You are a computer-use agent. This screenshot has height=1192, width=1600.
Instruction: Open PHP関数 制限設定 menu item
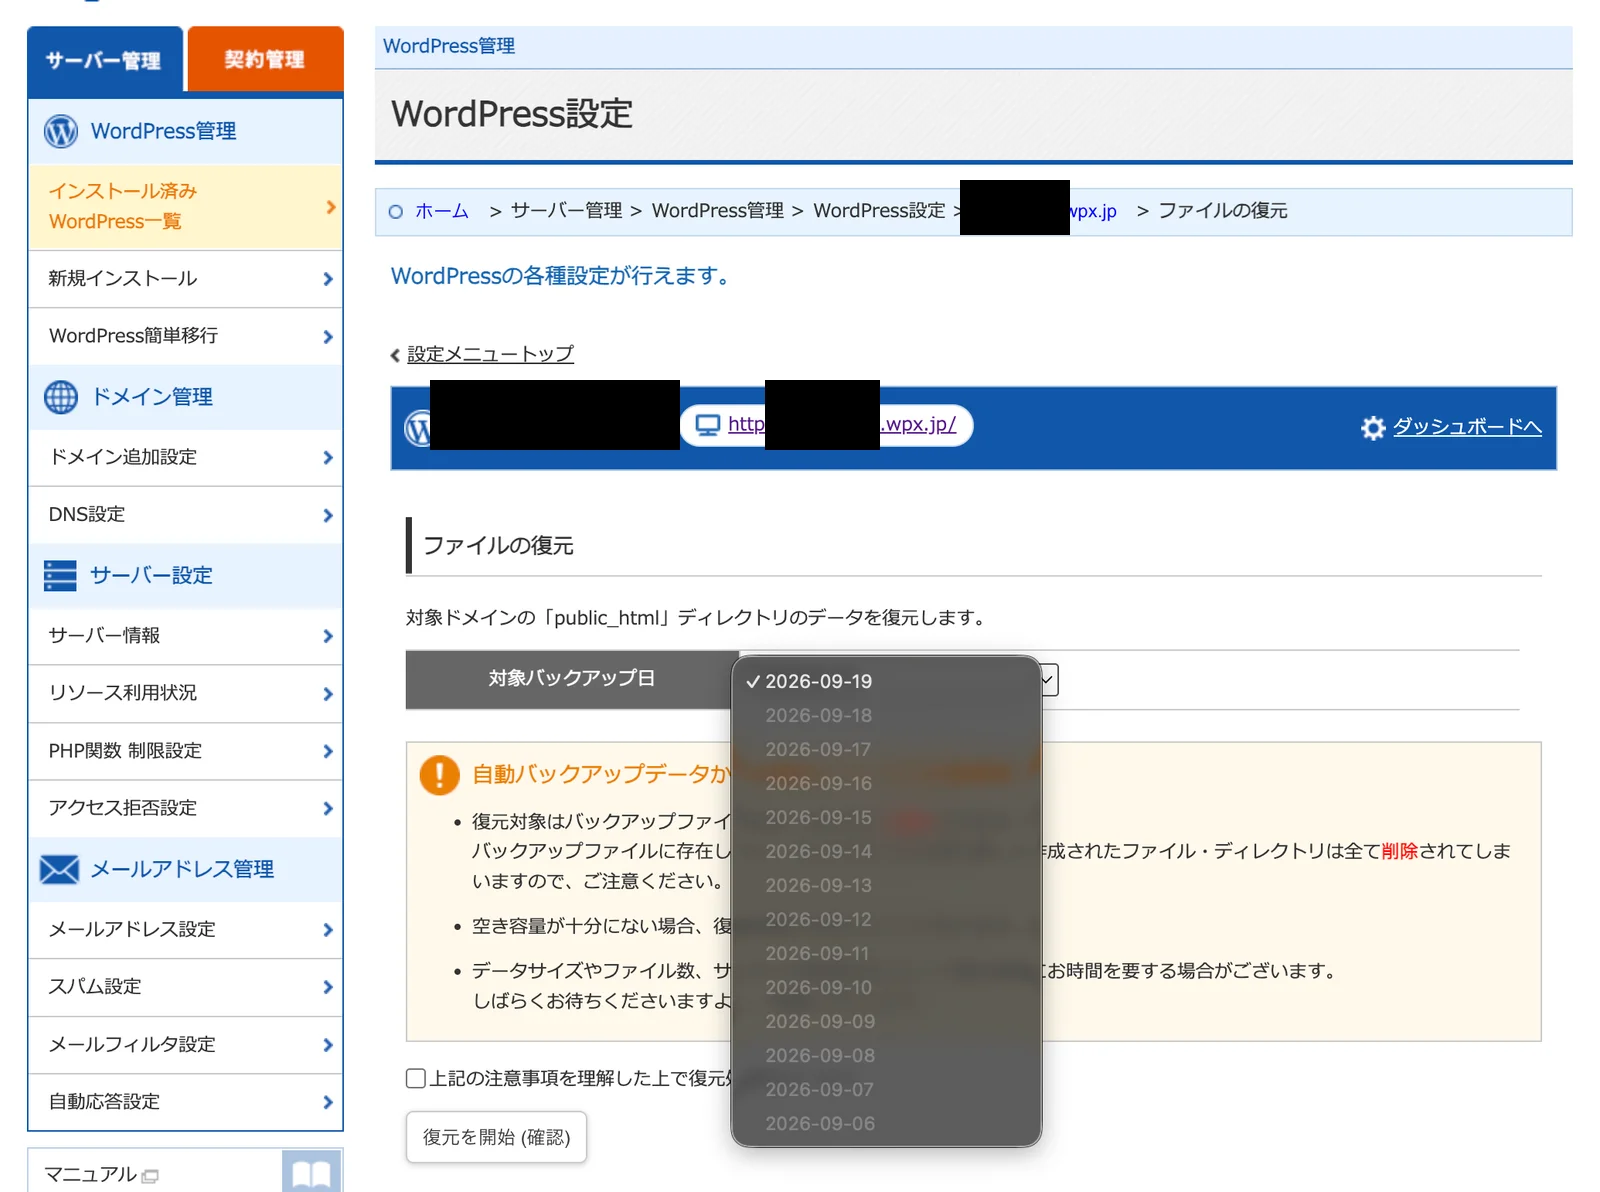pyautogui.click(x=186, y=751)
